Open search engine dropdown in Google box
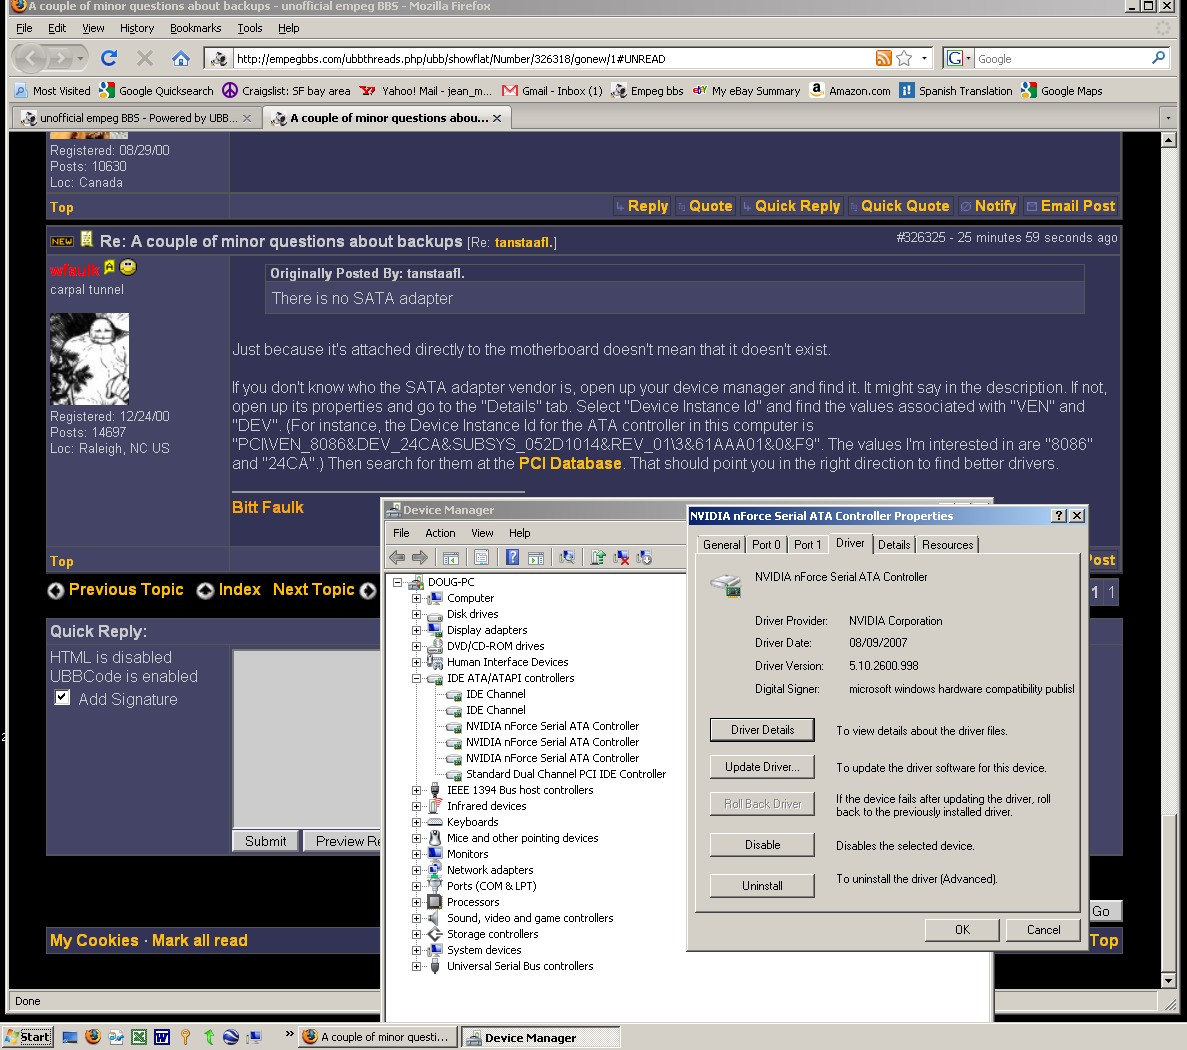Screen dimensions: 1187x1050 point(959,58)
